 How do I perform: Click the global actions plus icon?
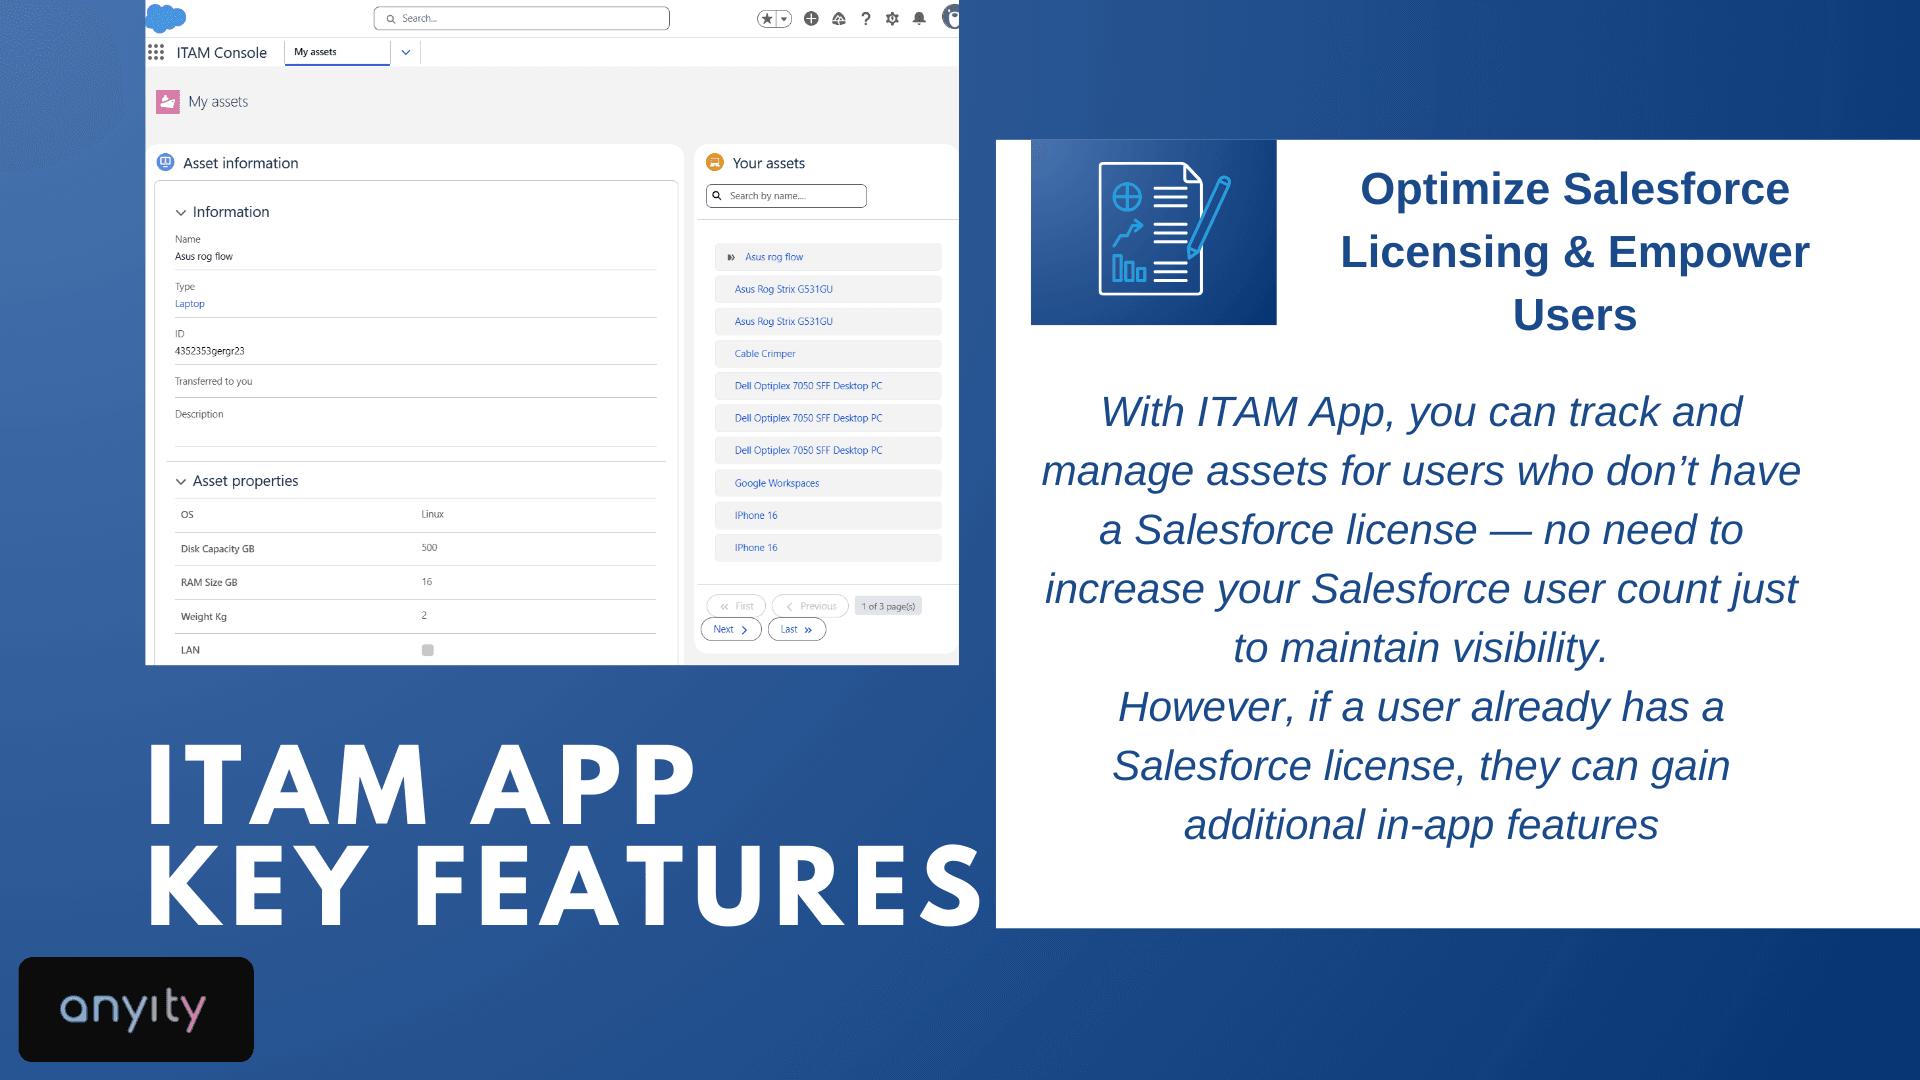point(811,18)
